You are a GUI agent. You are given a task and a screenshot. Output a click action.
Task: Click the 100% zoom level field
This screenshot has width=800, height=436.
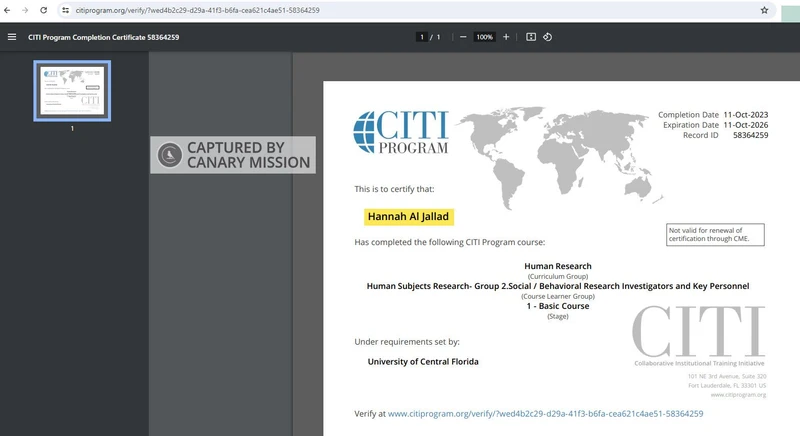click(x=484, y=37)
